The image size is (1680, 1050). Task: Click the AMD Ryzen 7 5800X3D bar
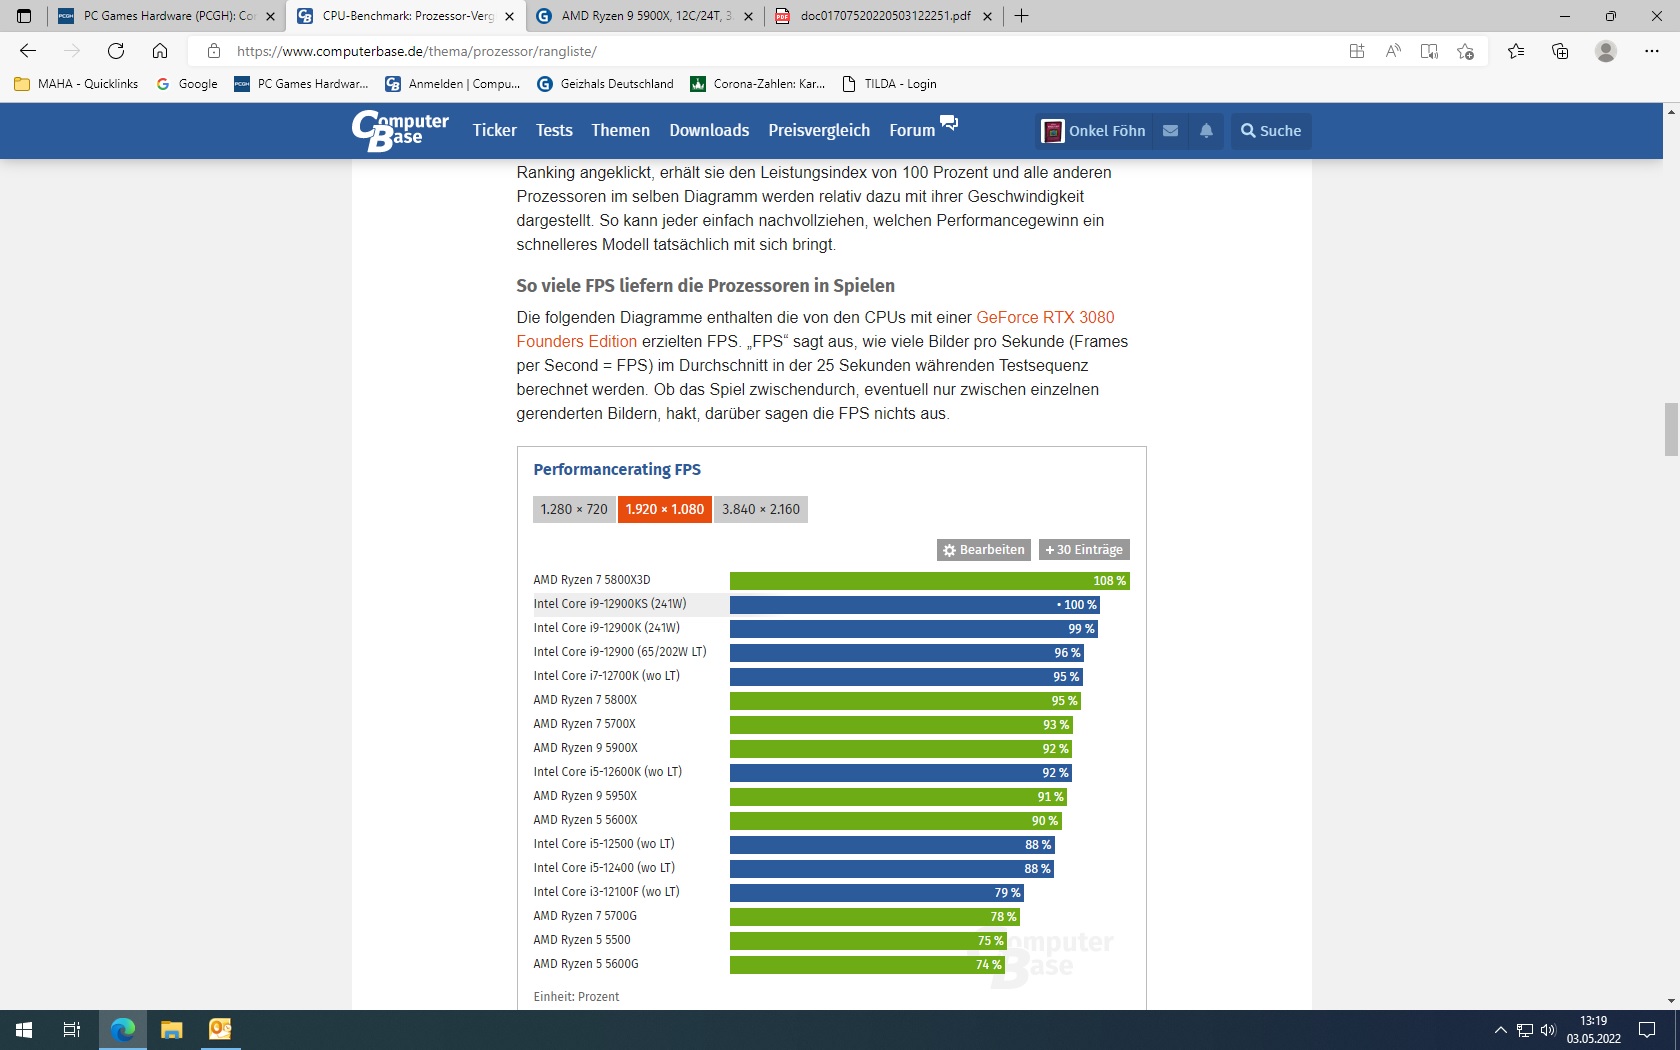click(929, 581)
